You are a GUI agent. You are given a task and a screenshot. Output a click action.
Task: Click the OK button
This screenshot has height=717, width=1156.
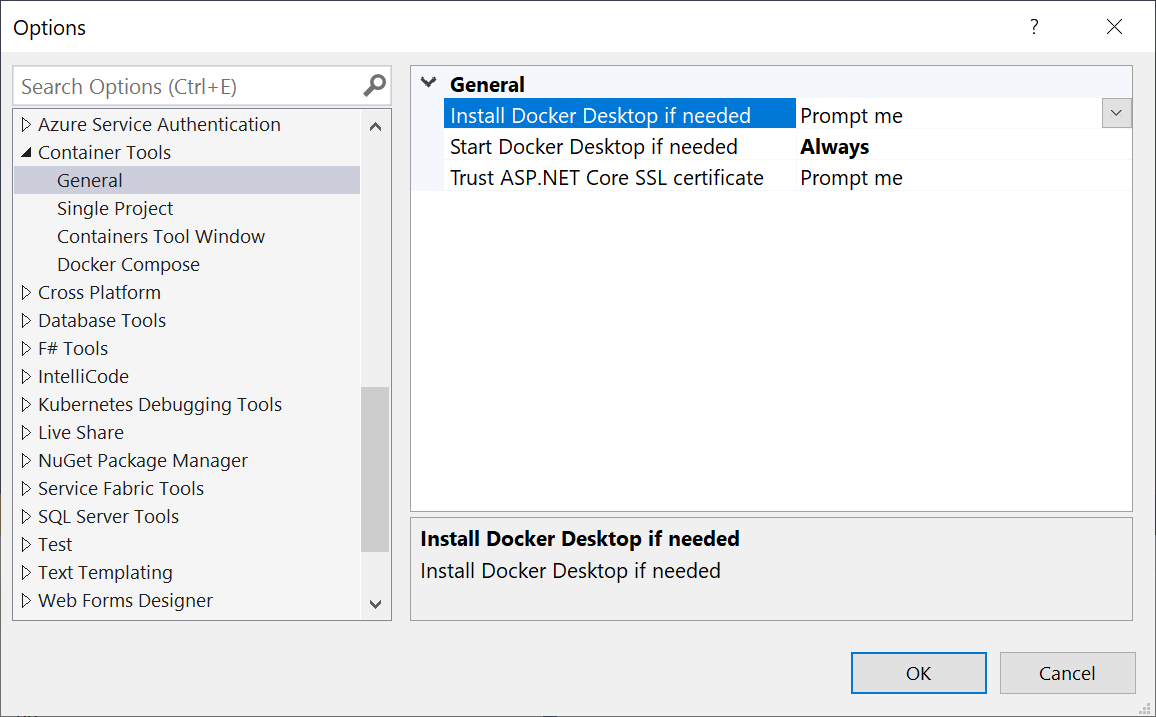[918, 673]
